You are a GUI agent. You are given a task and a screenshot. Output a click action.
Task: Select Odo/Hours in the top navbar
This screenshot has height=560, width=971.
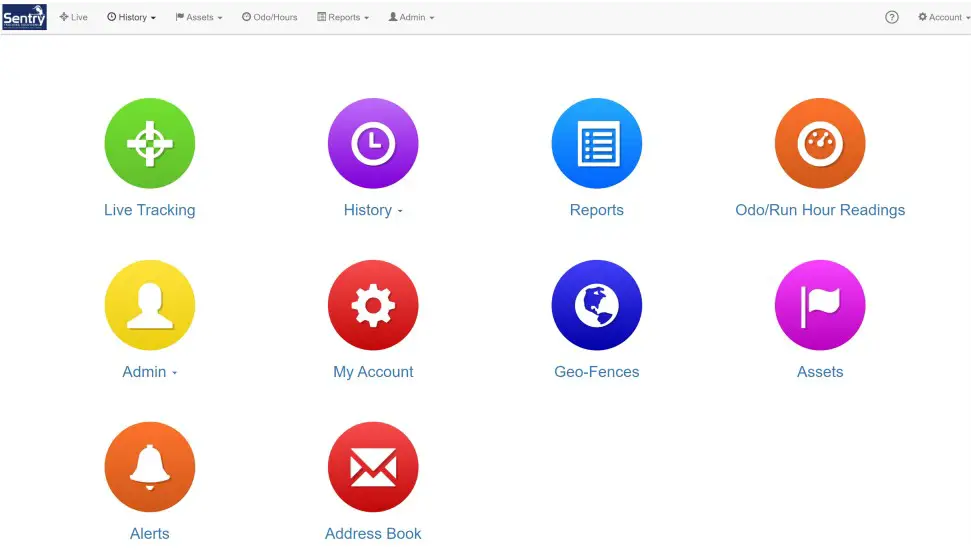point(269,17)
